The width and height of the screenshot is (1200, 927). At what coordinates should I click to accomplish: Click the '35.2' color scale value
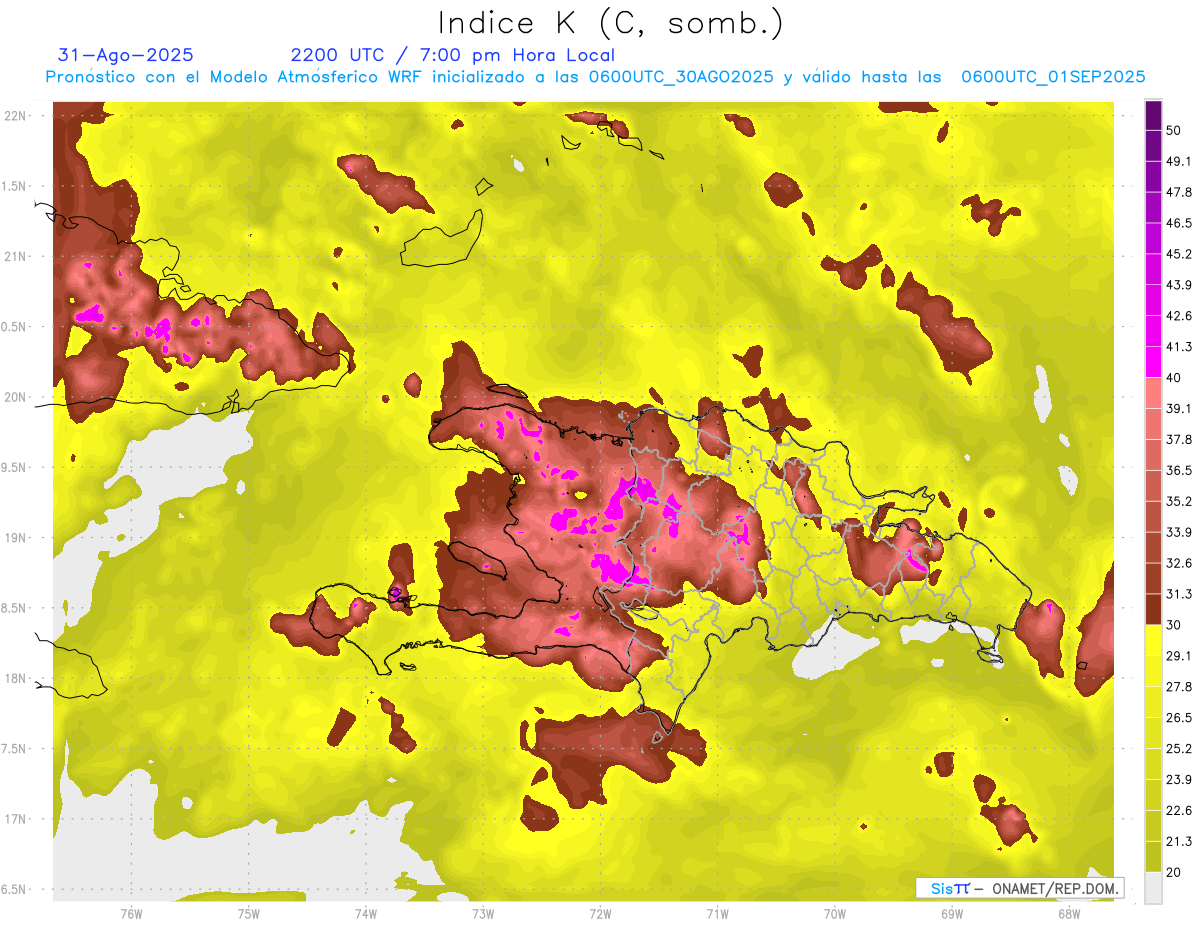[x=1179, y=501]
